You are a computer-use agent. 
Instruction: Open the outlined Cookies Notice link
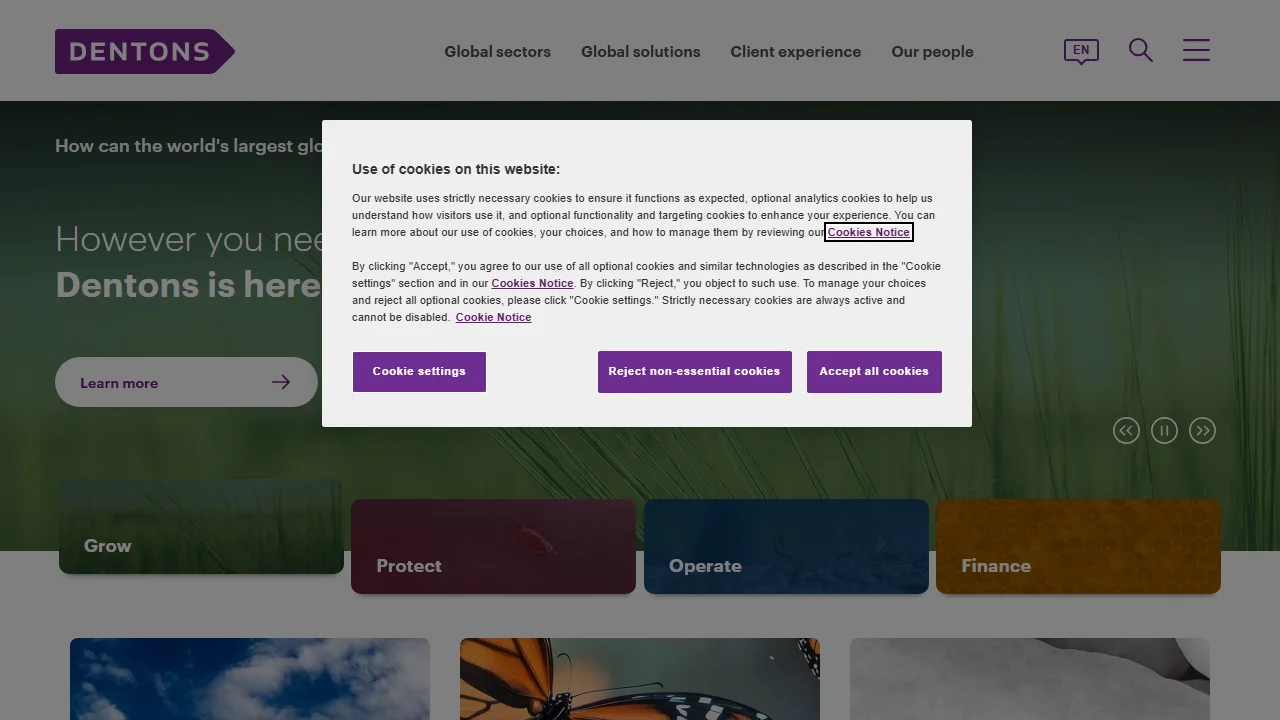pos(869,232)
